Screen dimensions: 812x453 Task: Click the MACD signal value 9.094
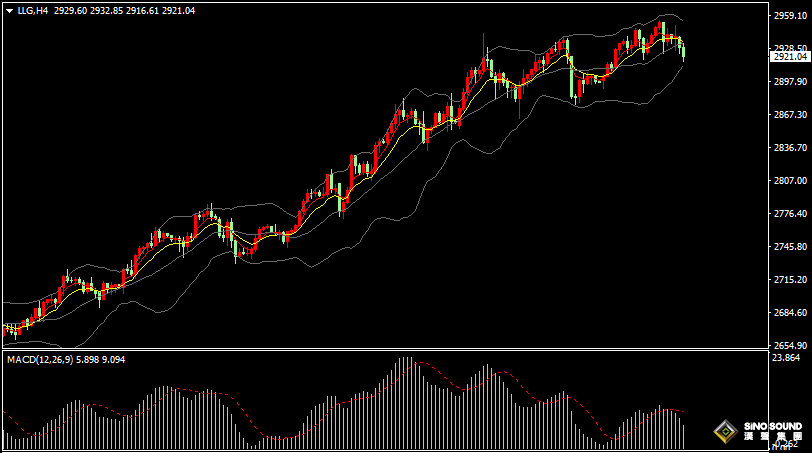coord(113,359)
